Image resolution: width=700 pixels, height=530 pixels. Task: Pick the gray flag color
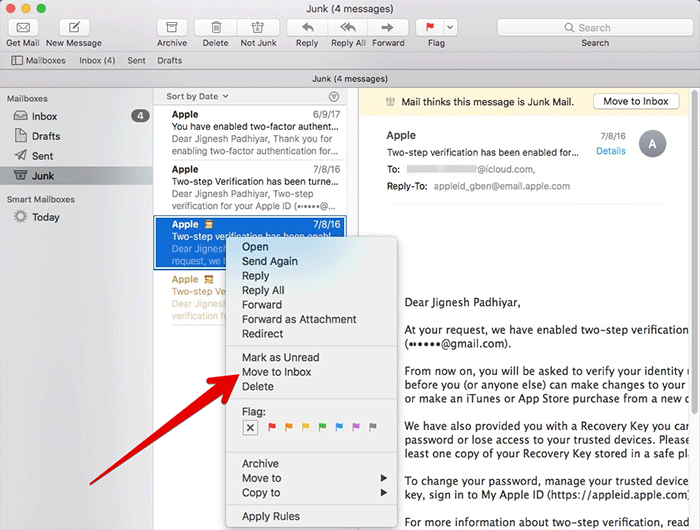pos(373,427)
